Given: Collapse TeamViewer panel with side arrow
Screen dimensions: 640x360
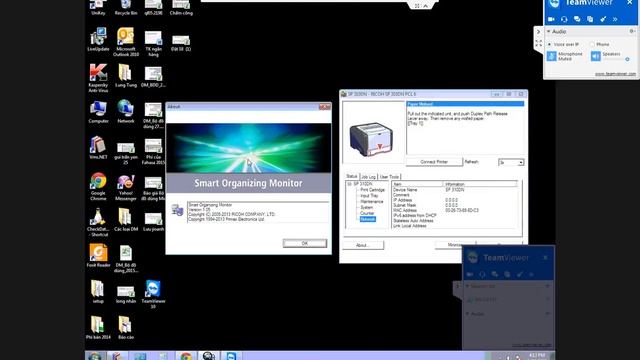Looking at the screenshot, I should point(538,32).
